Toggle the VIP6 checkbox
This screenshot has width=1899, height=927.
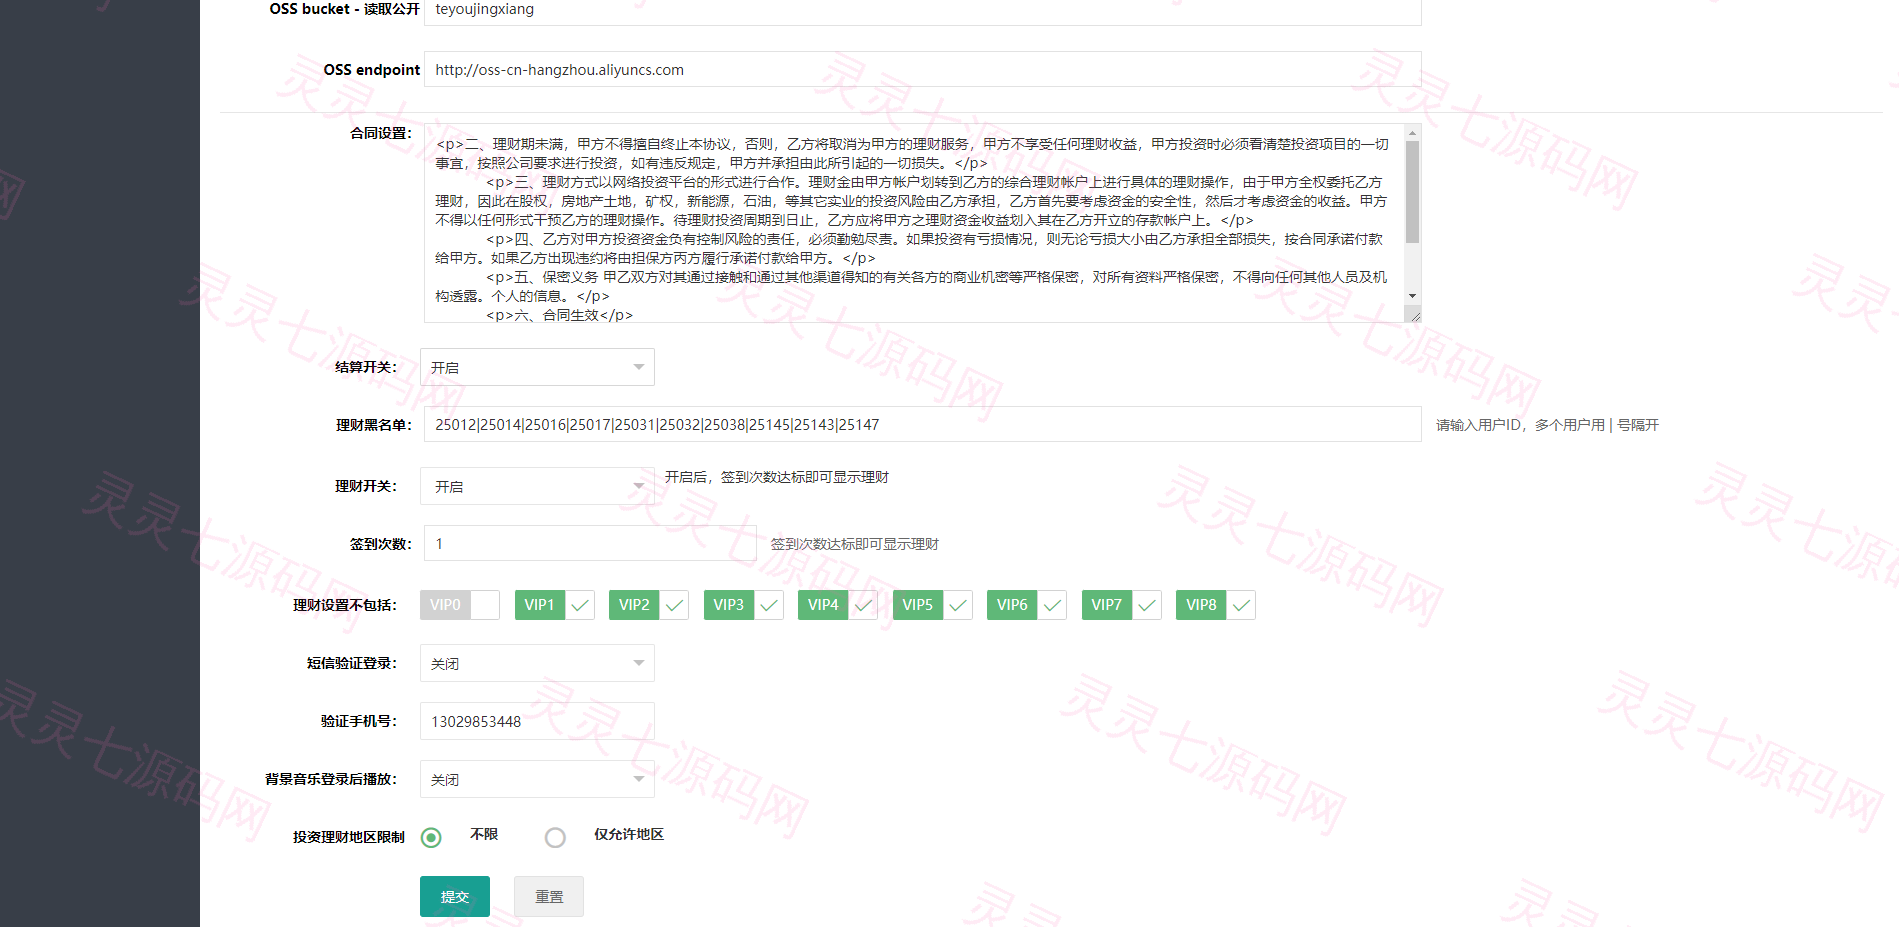[x=1026, y=605]
